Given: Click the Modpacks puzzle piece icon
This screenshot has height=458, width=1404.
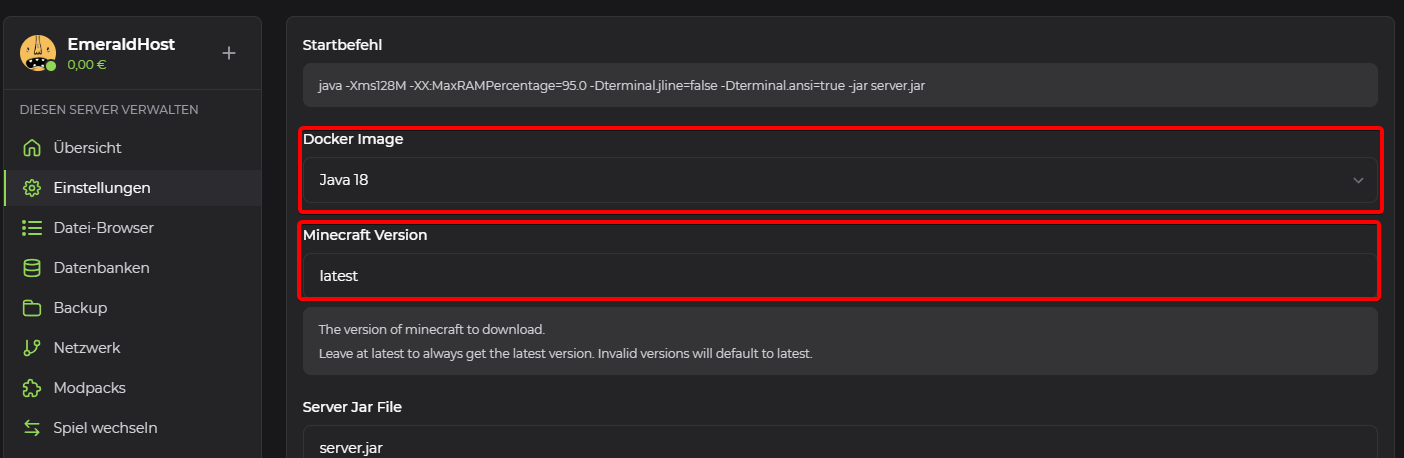Looking at the screenshot, I should click(x=32, y=388).
